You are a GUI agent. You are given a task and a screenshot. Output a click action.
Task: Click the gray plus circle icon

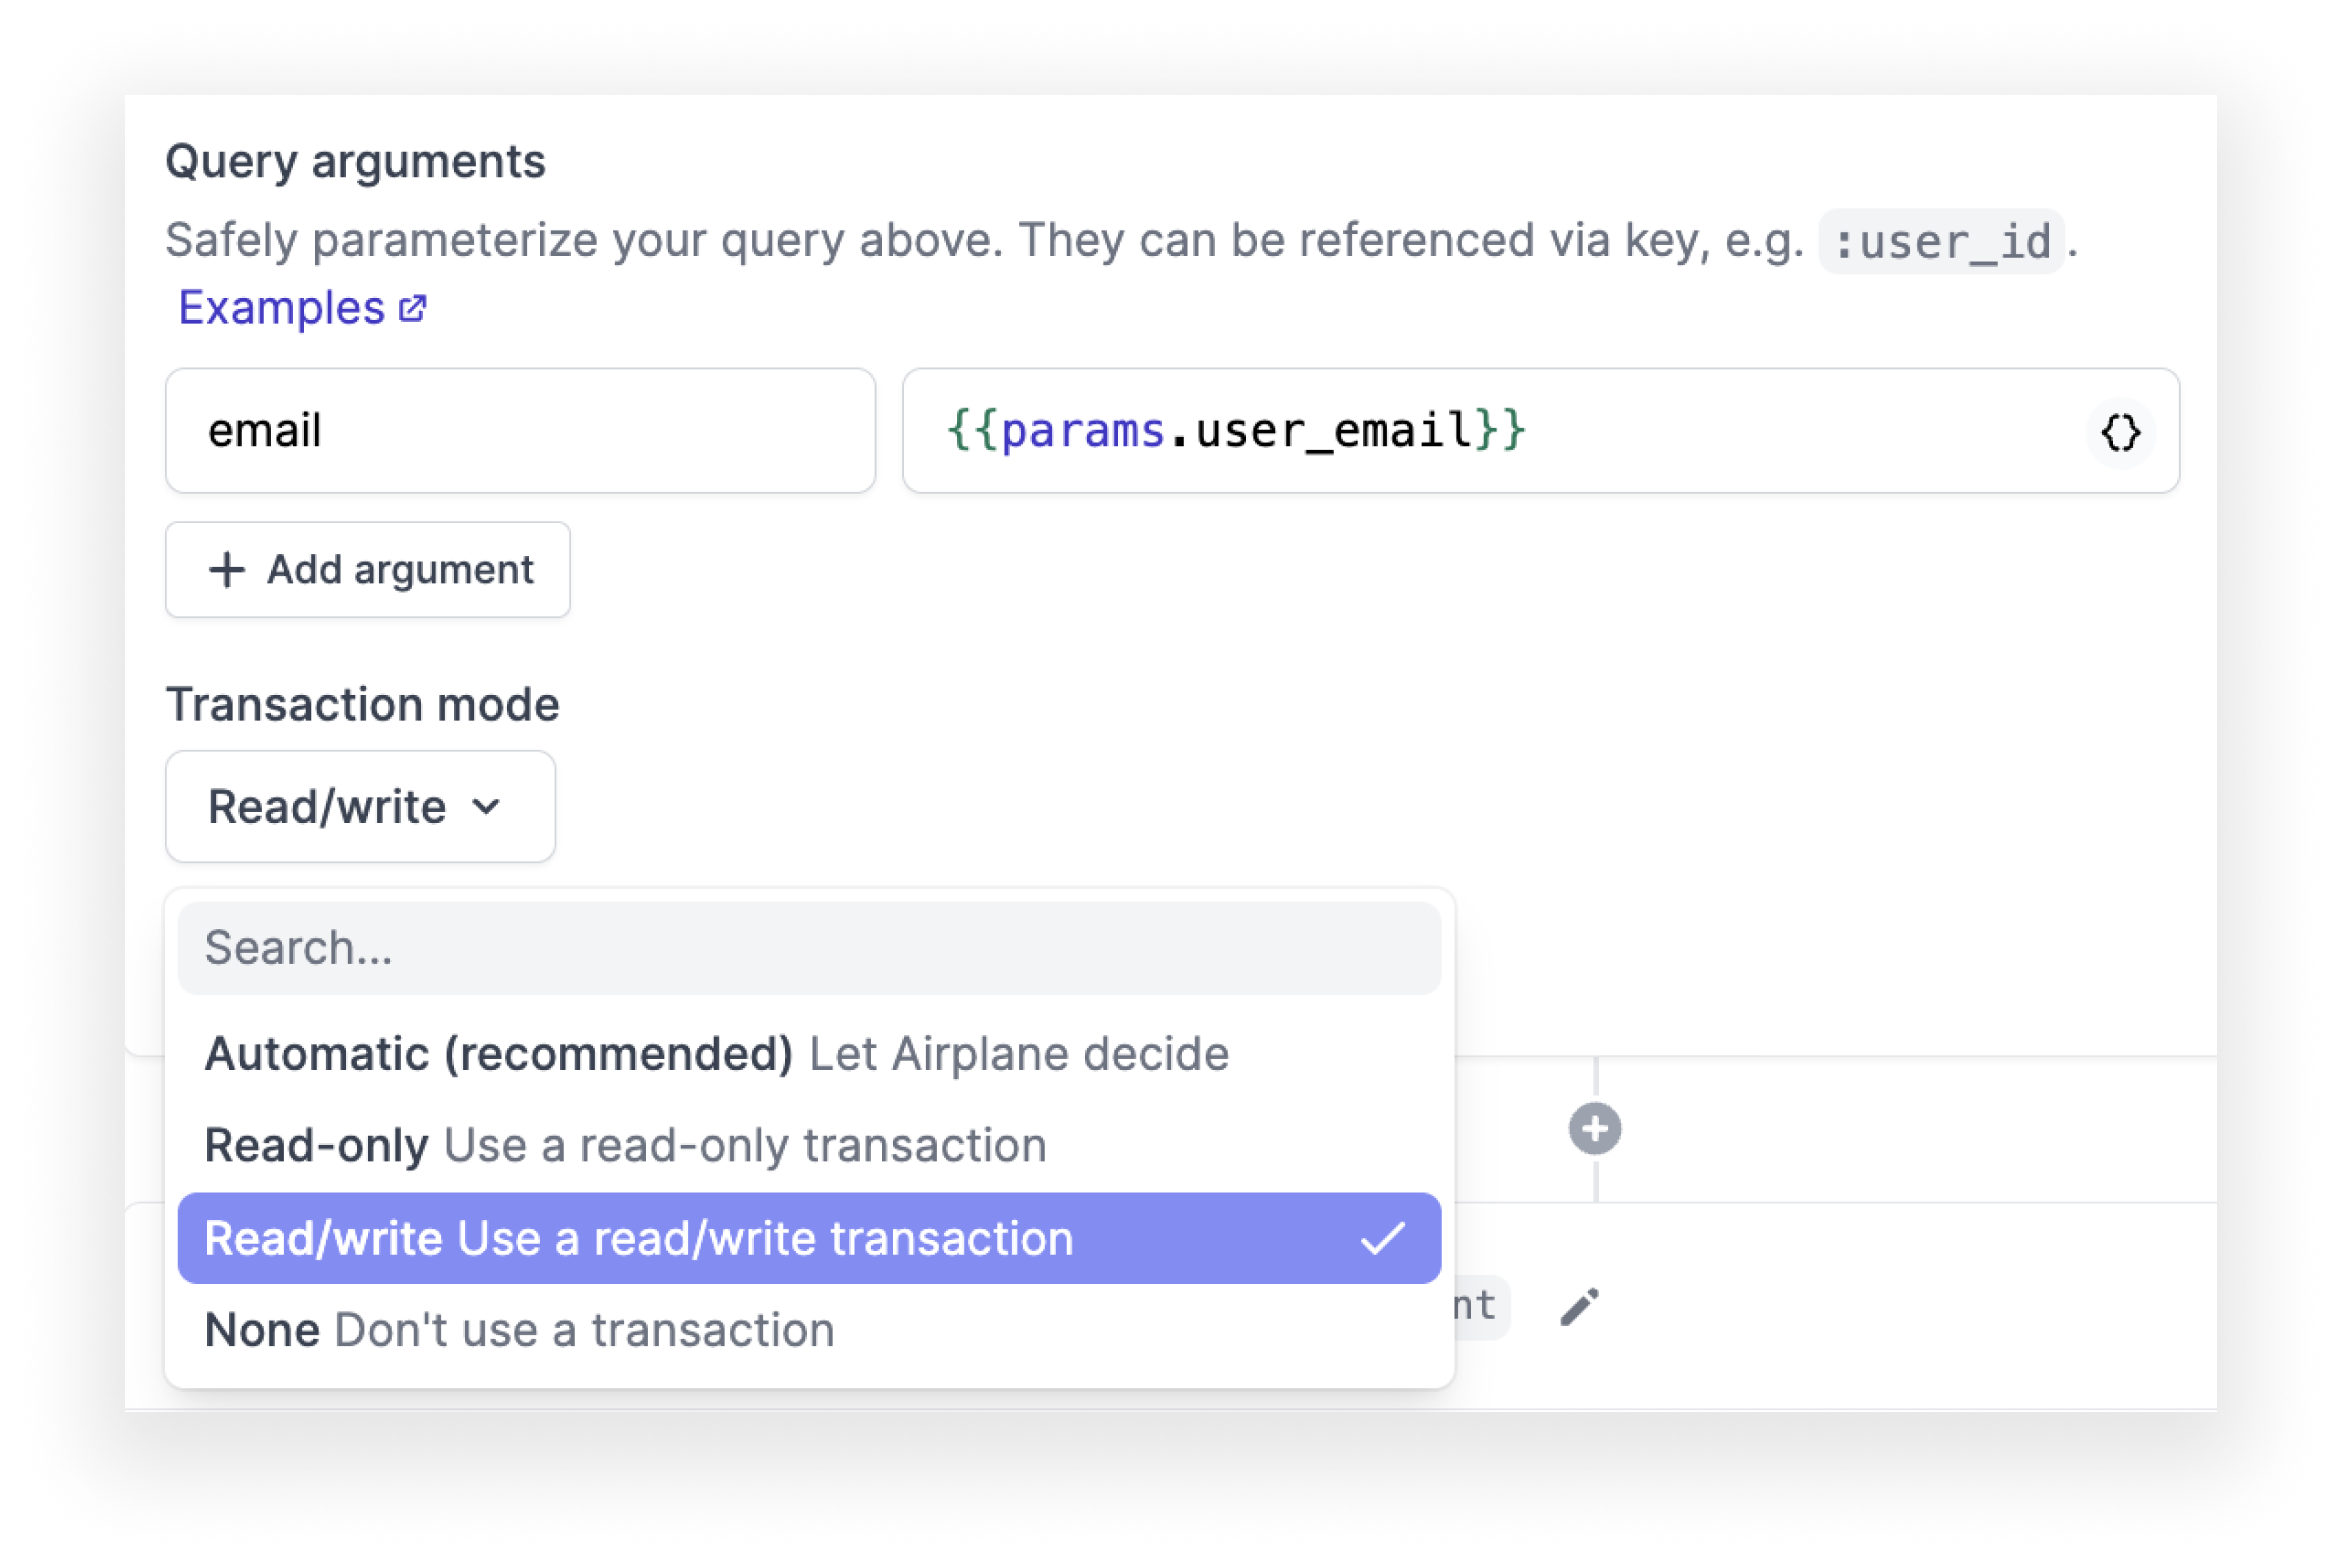(x=1595, y=1129)
